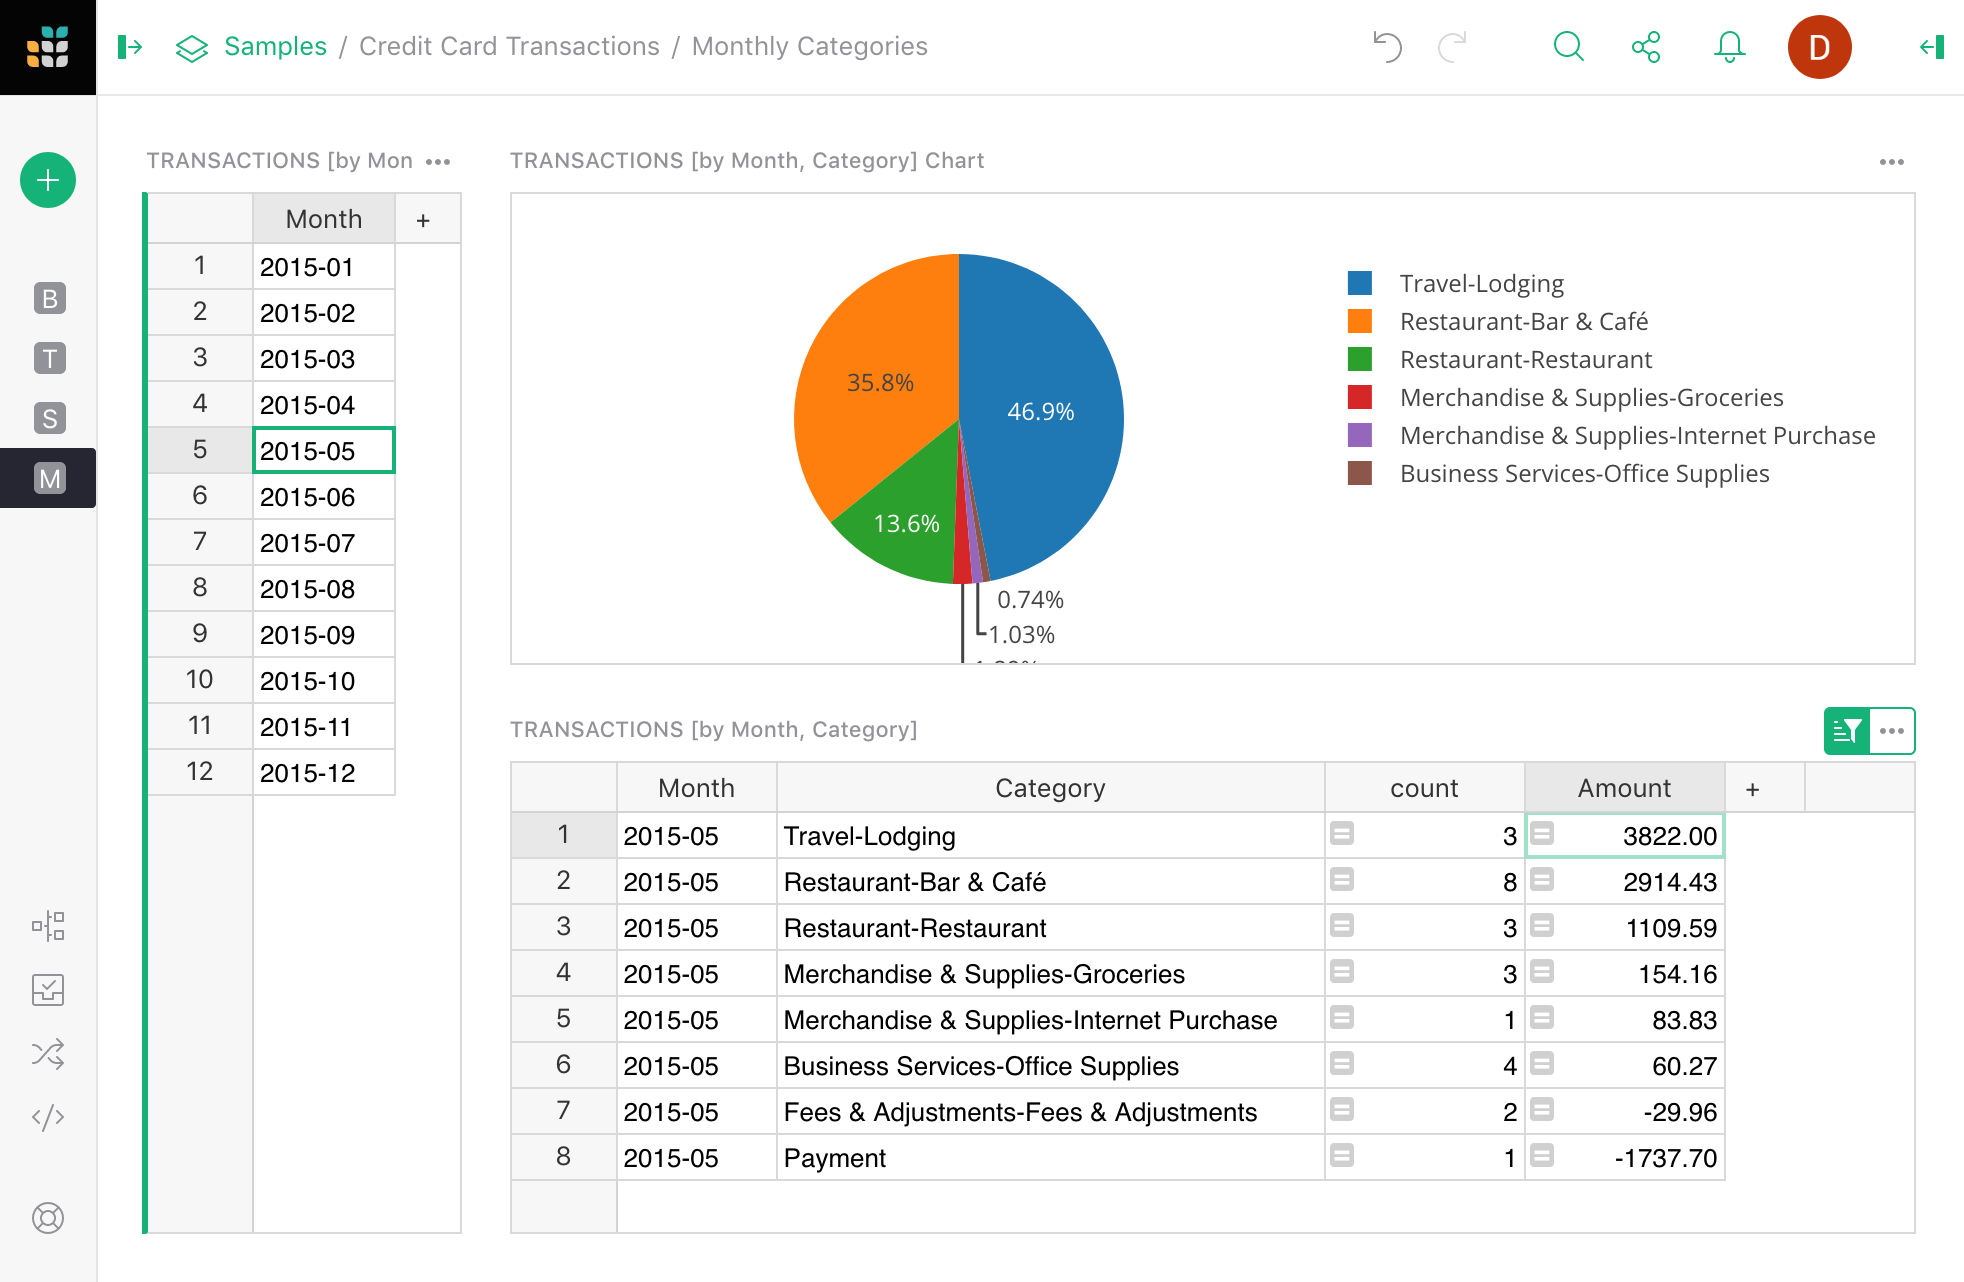Click the + column header in transactions table

(1752, 788)
